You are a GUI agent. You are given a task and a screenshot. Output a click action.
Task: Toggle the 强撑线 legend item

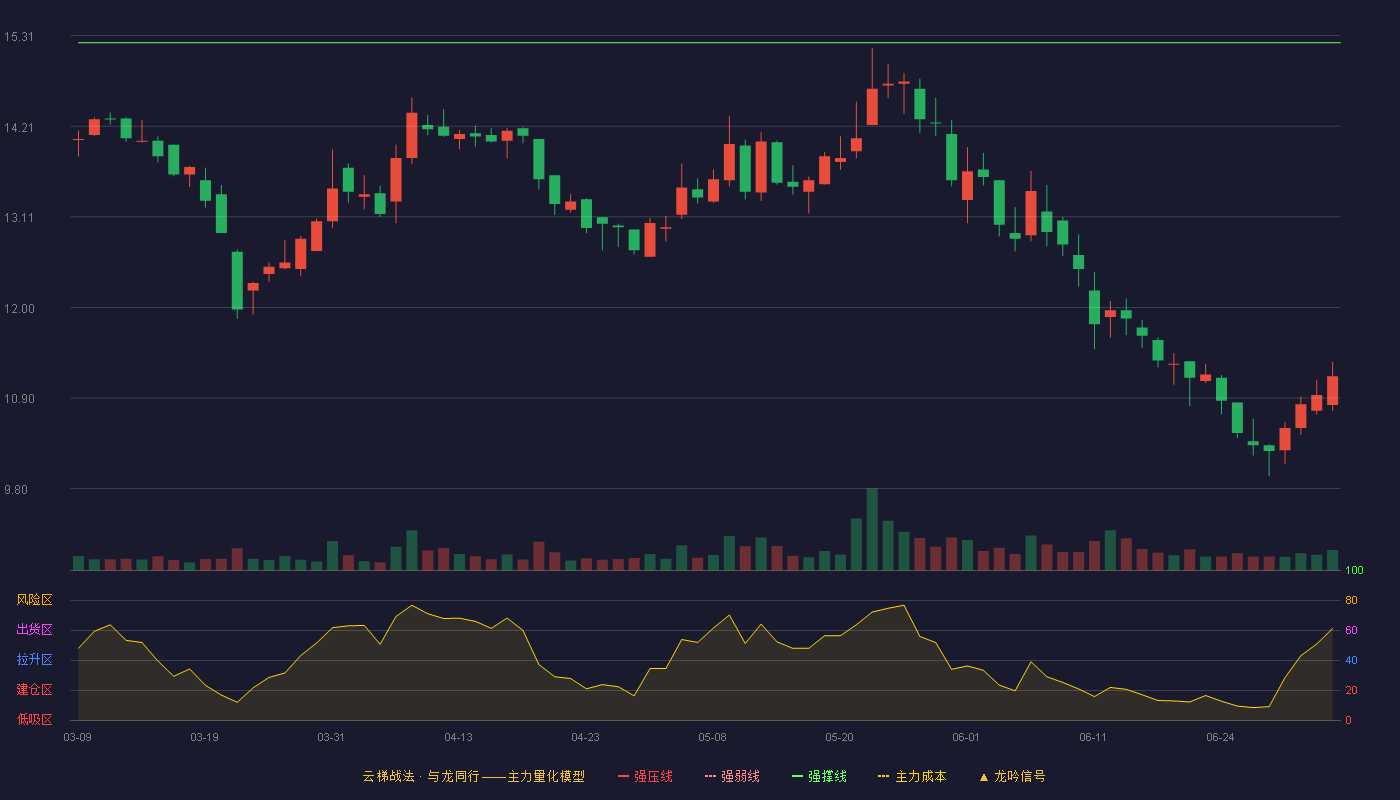click(x=819, y=776)
